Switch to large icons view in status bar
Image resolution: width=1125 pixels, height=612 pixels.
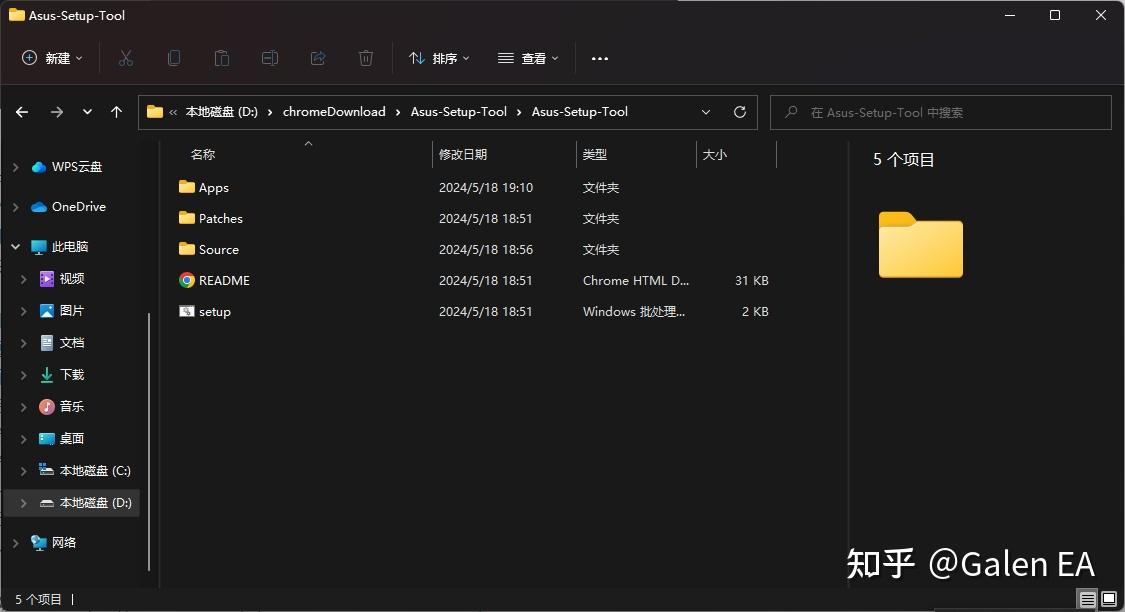tap(1109, 599)
